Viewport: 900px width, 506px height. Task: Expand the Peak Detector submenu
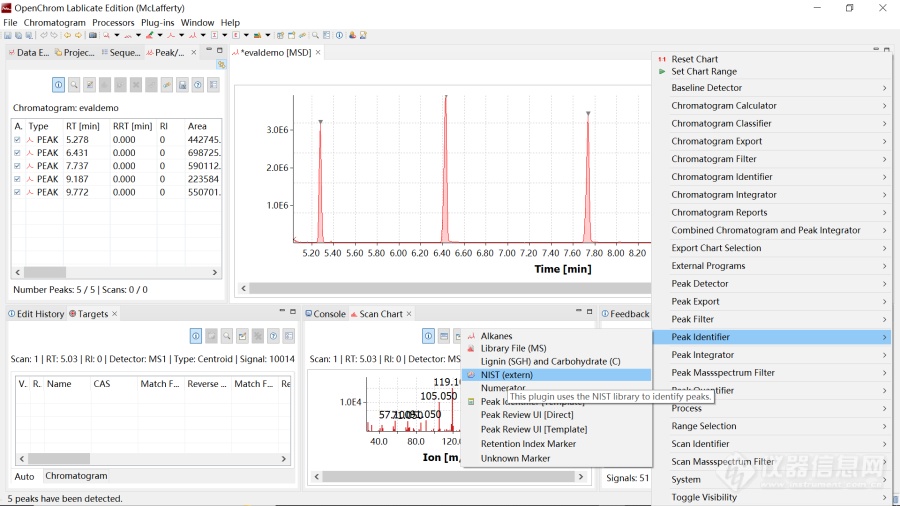coord(700,284)
